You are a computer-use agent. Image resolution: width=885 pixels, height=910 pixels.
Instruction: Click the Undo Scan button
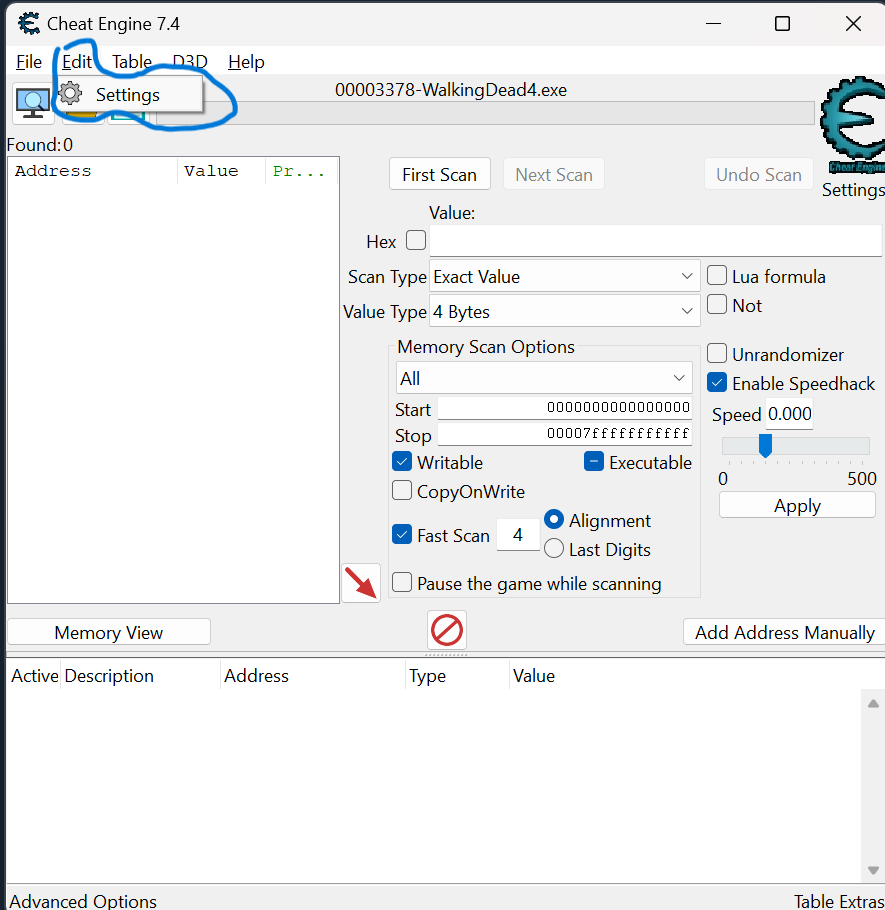(x=758, y=174)
